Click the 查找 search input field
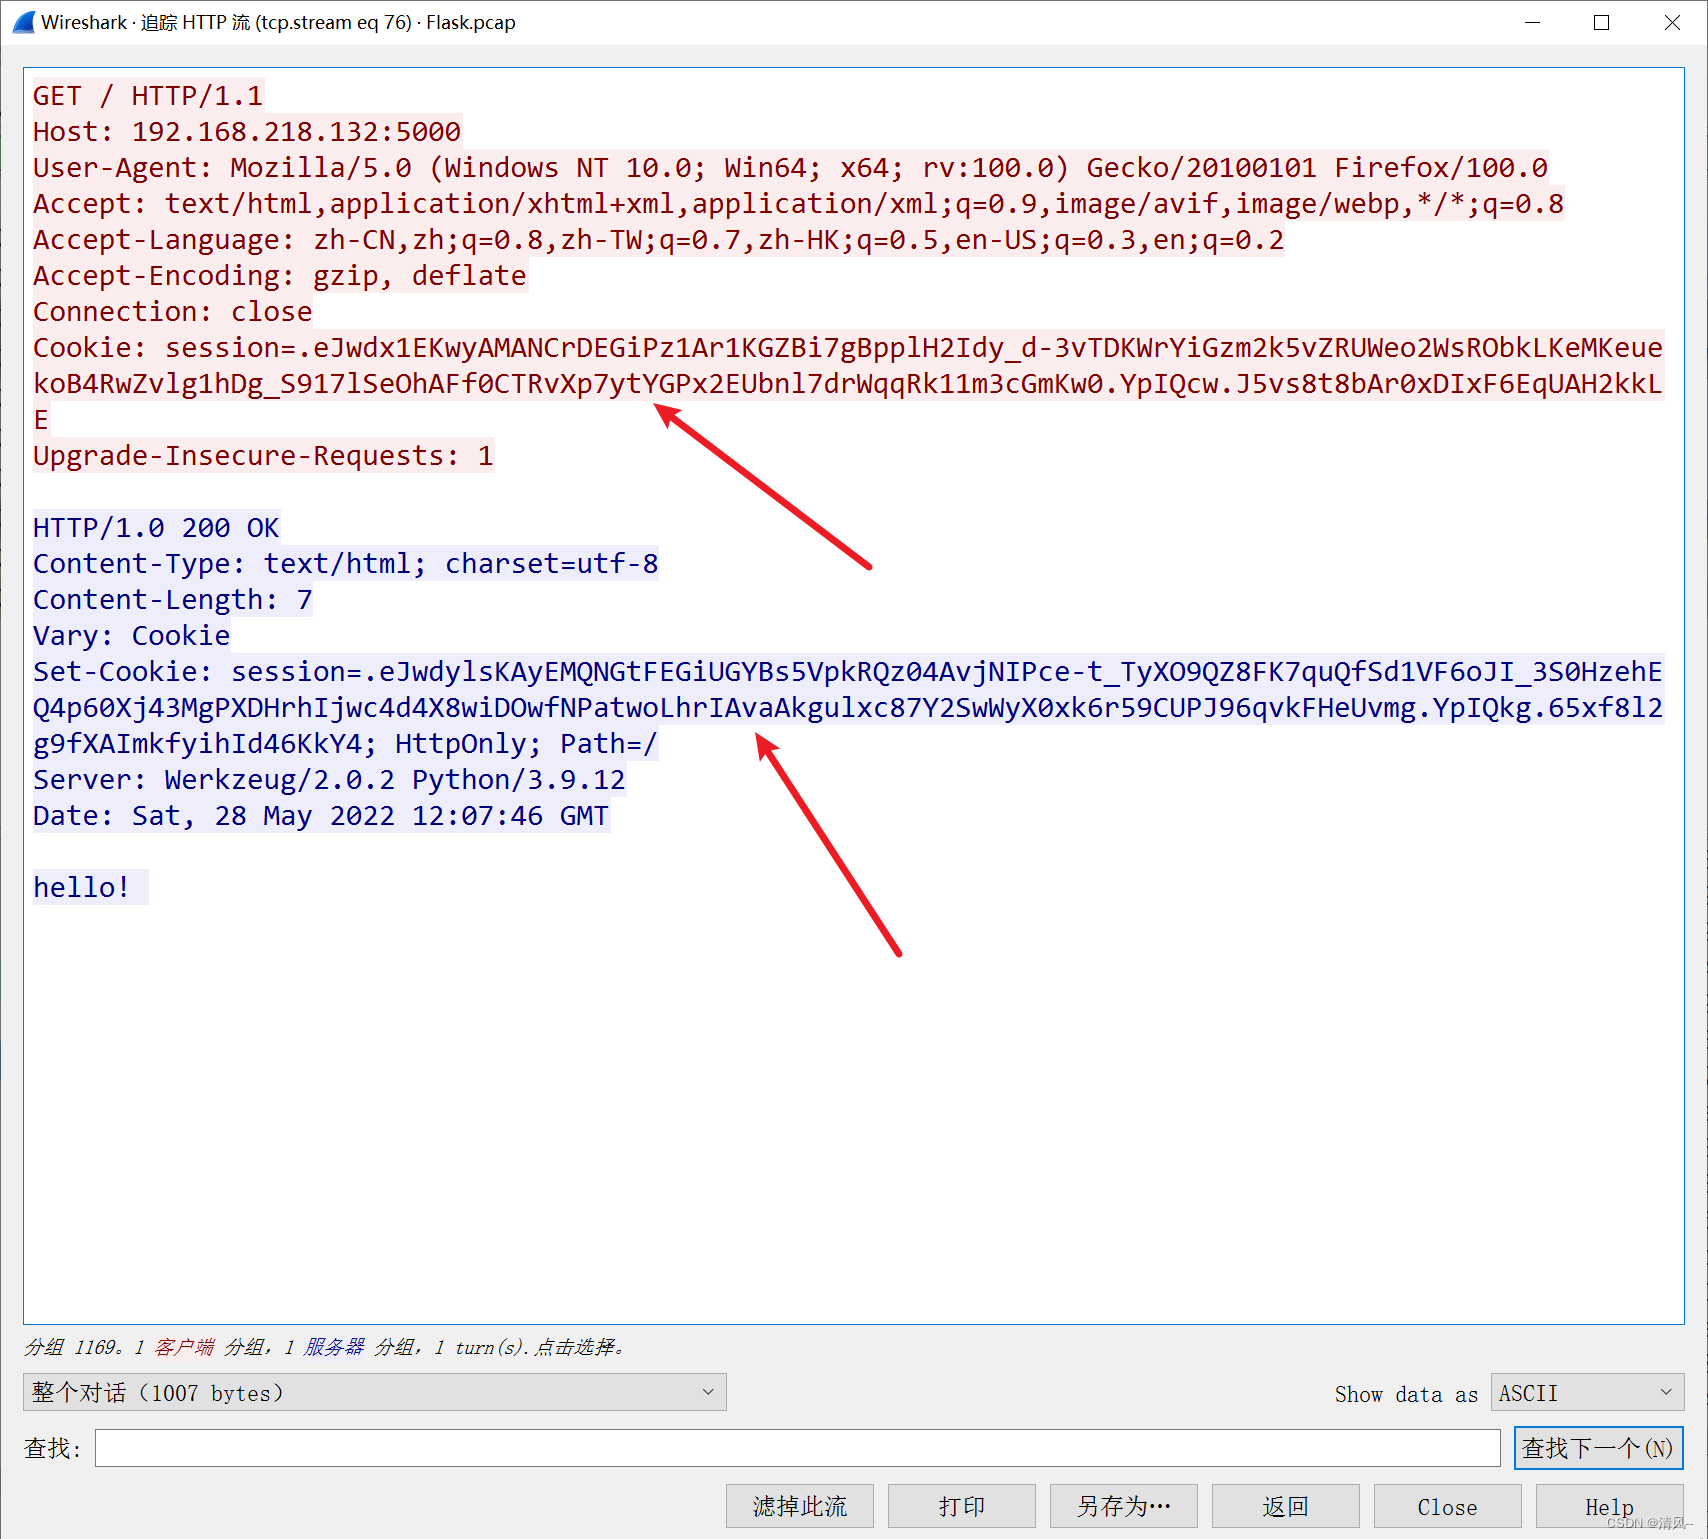The height and width of the screenshot is (1539, 1708). coord(797,1447)
